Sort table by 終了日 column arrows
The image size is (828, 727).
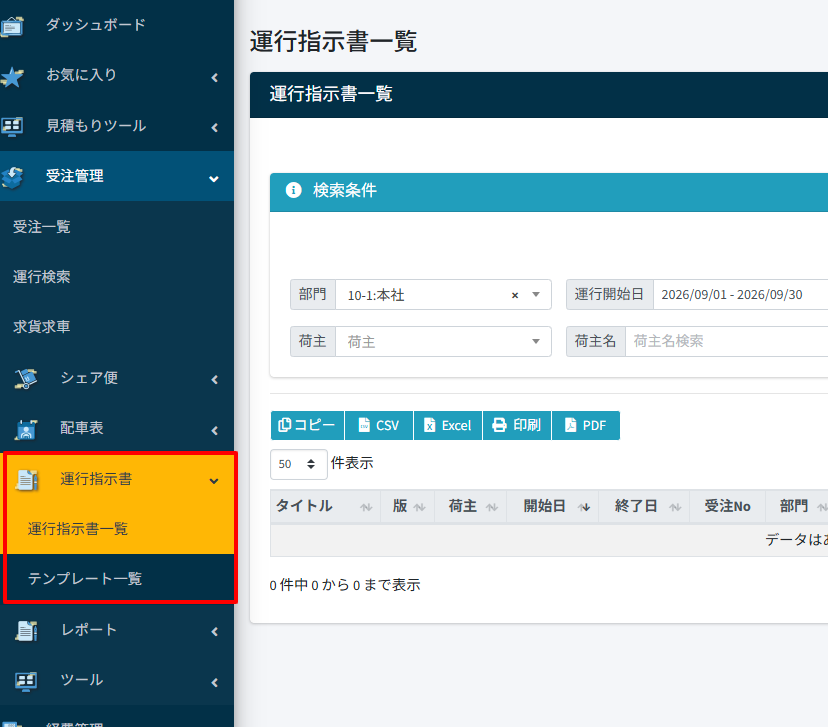coord(675,507)
